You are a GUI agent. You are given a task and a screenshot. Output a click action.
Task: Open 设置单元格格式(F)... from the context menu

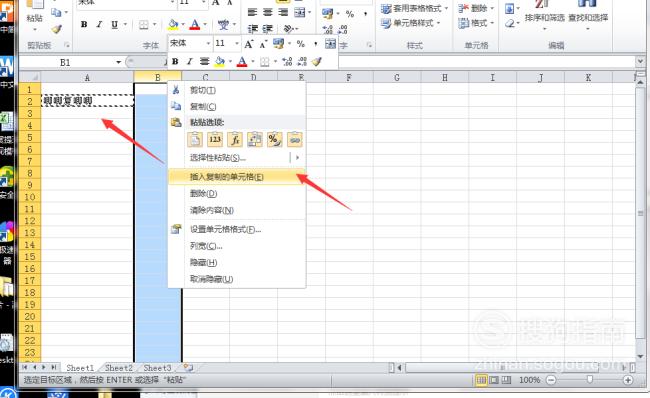pyautogui.click(x=237, y=229)
